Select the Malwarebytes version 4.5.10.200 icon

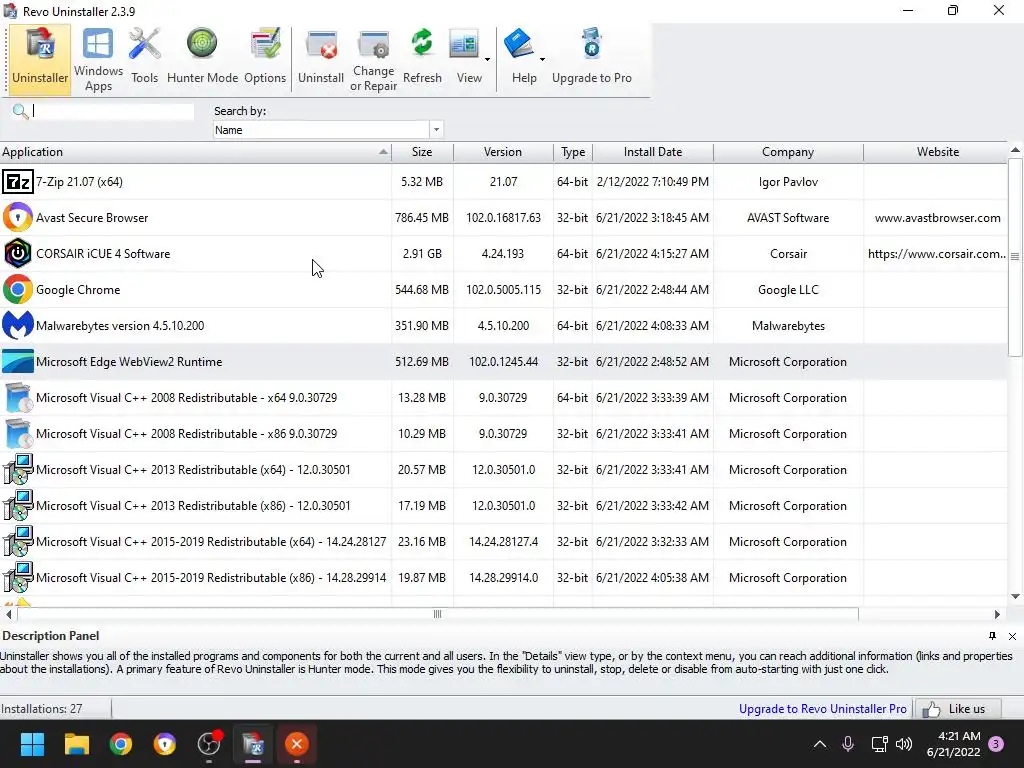pos(18,325)
